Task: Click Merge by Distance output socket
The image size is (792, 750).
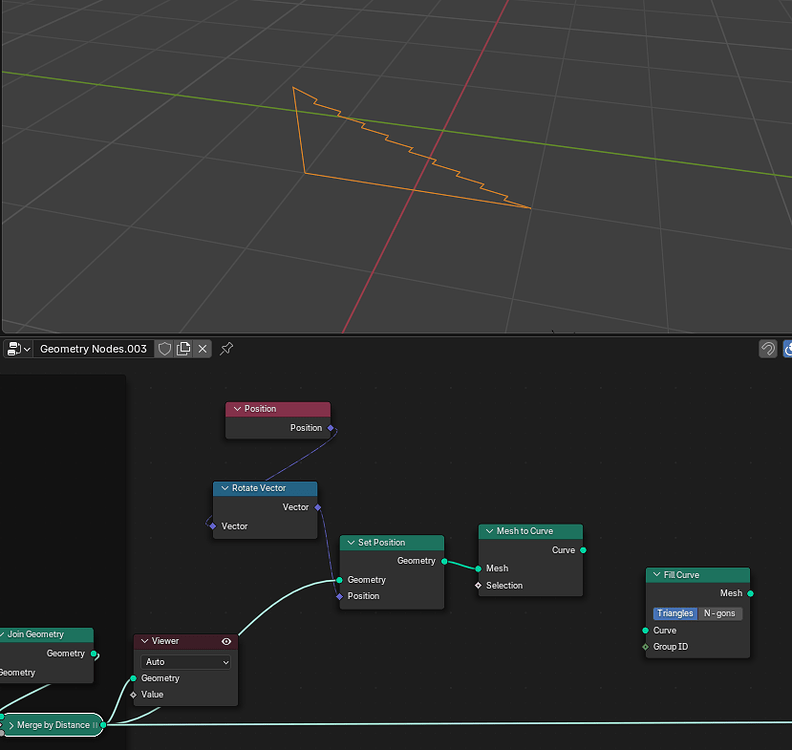Action: [x=103, y=725]
